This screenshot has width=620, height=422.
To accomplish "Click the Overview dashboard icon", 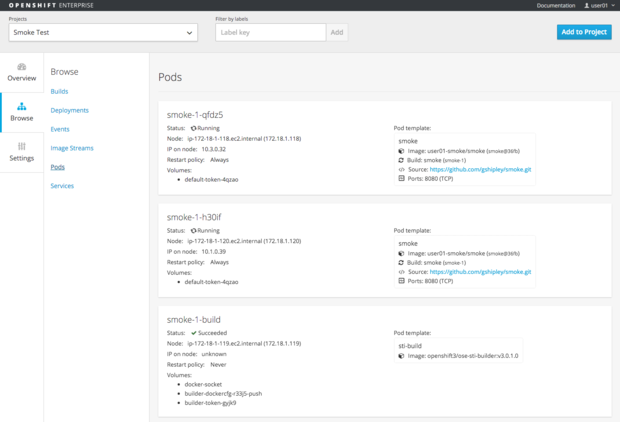I will [22, 67].
